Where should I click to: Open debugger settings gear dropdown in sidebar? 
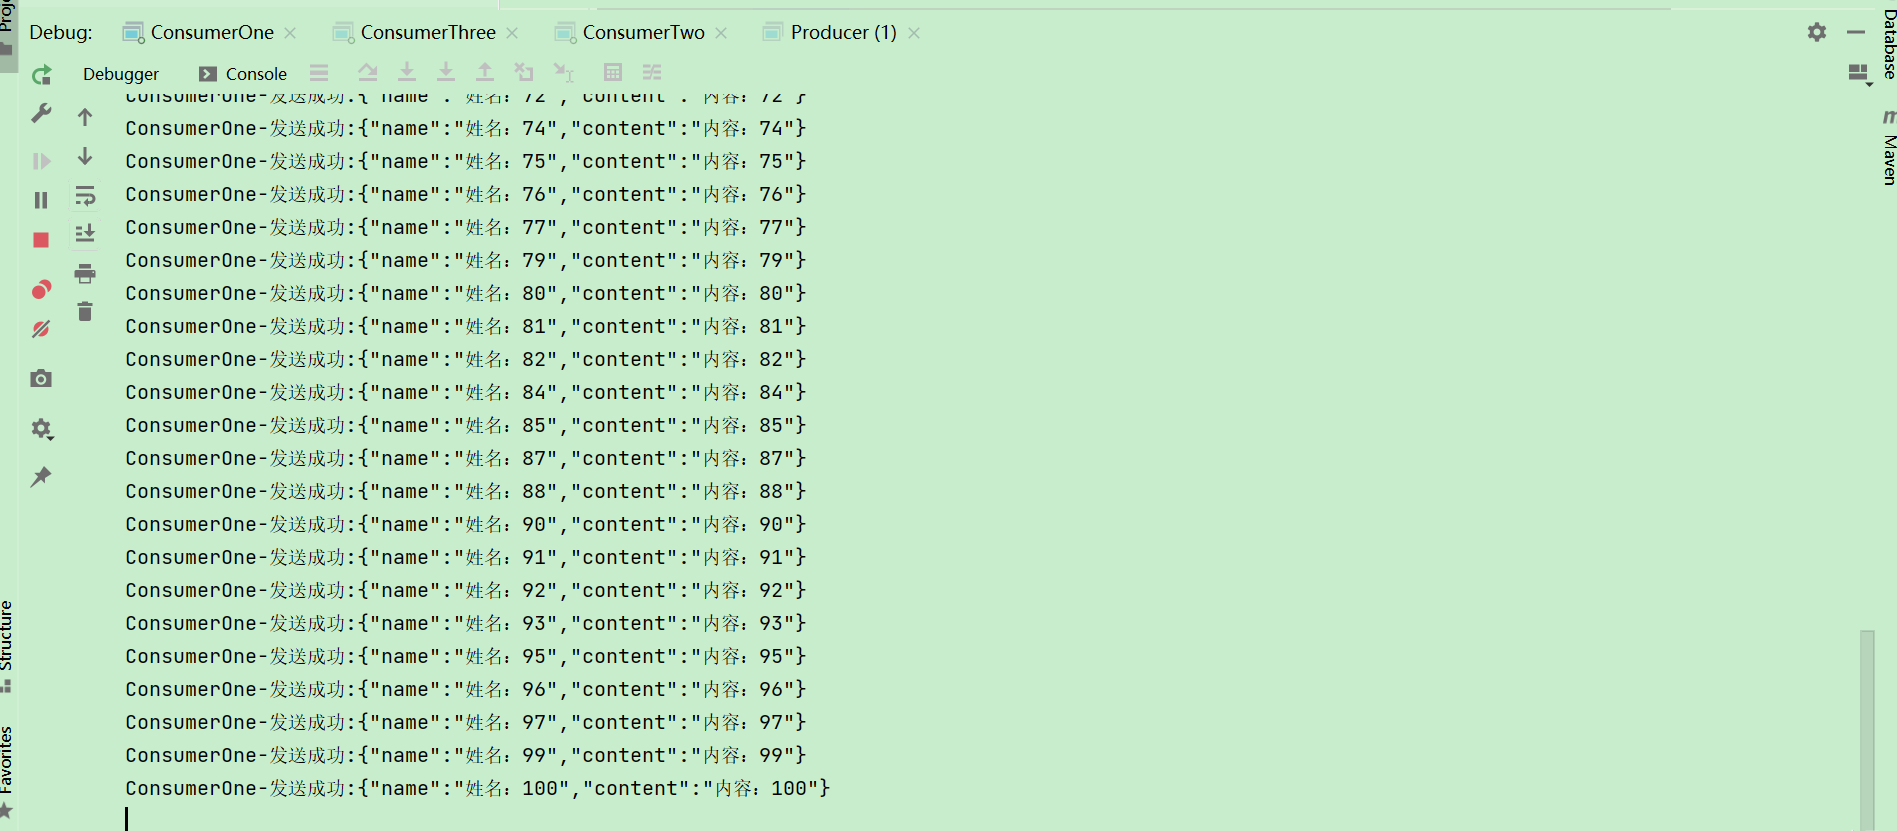[41, 429]
